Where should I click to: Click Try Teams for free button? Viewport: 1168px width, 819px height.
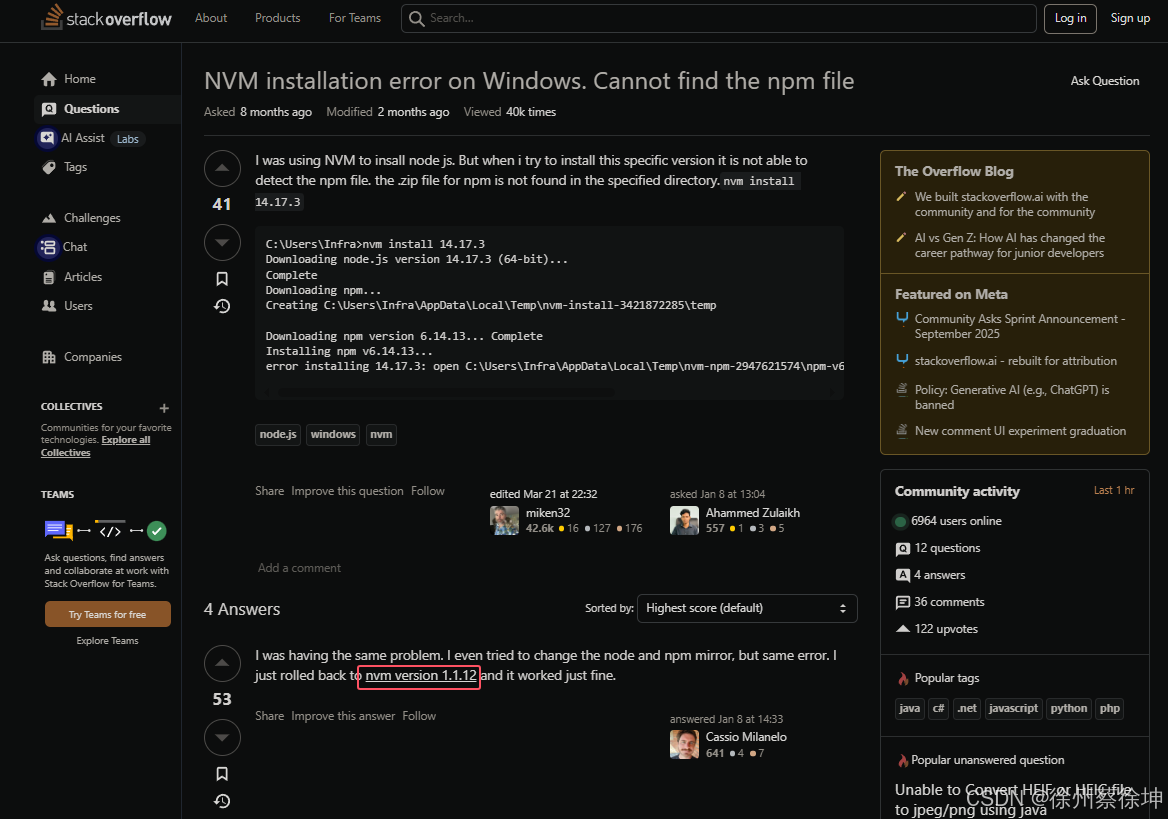107,614
